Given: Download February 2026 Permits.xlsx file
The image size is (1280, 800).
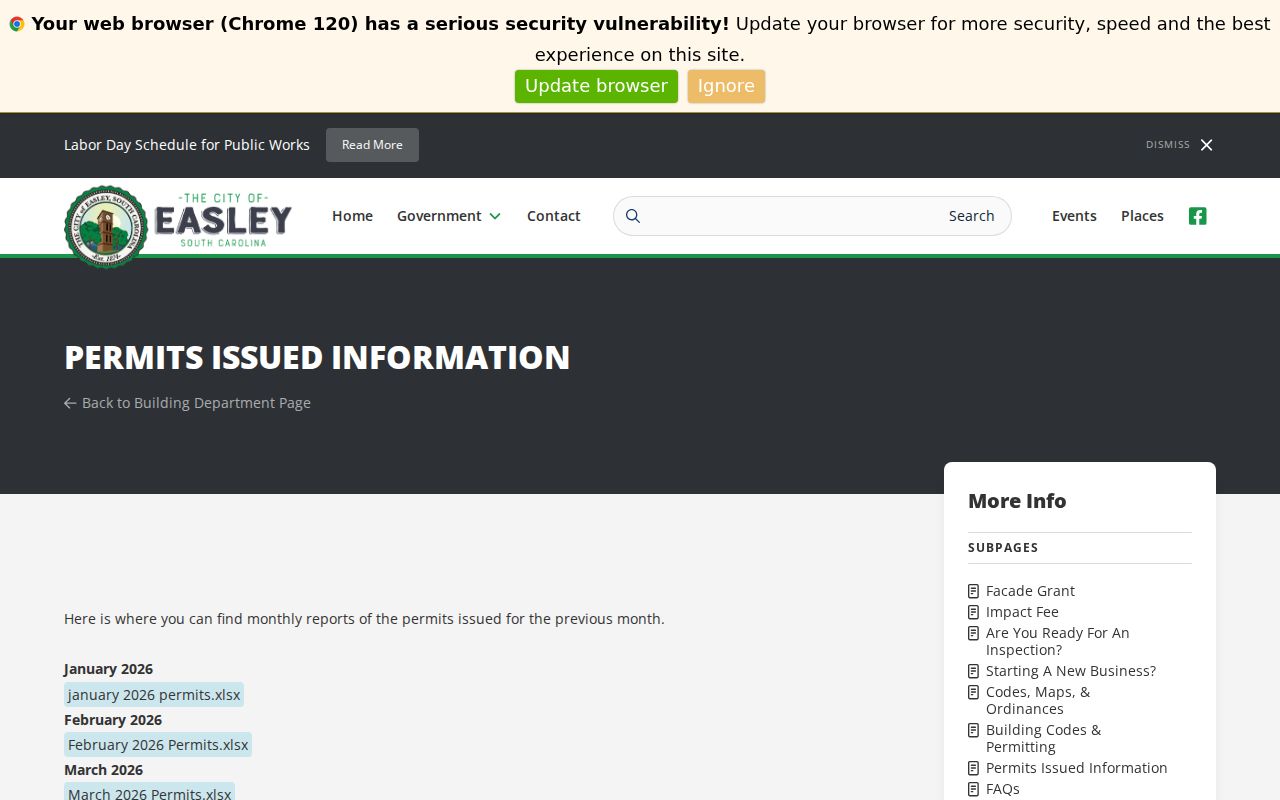Looking at the screenshot, I should click(158, 745).
